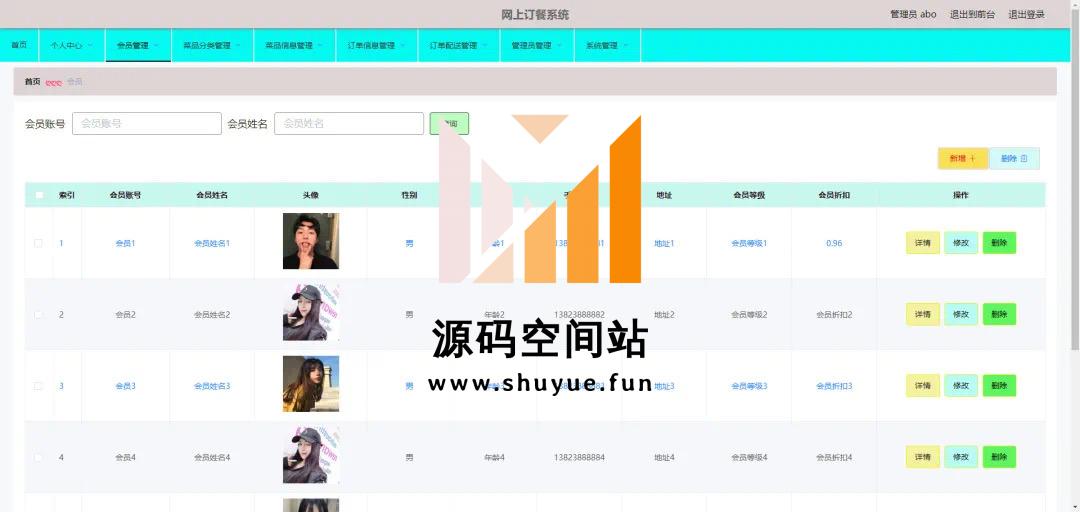The width and height of the screenshot is (1080, 512).
Task: Click 退出登录 to log out
Action: point(1026,14)
